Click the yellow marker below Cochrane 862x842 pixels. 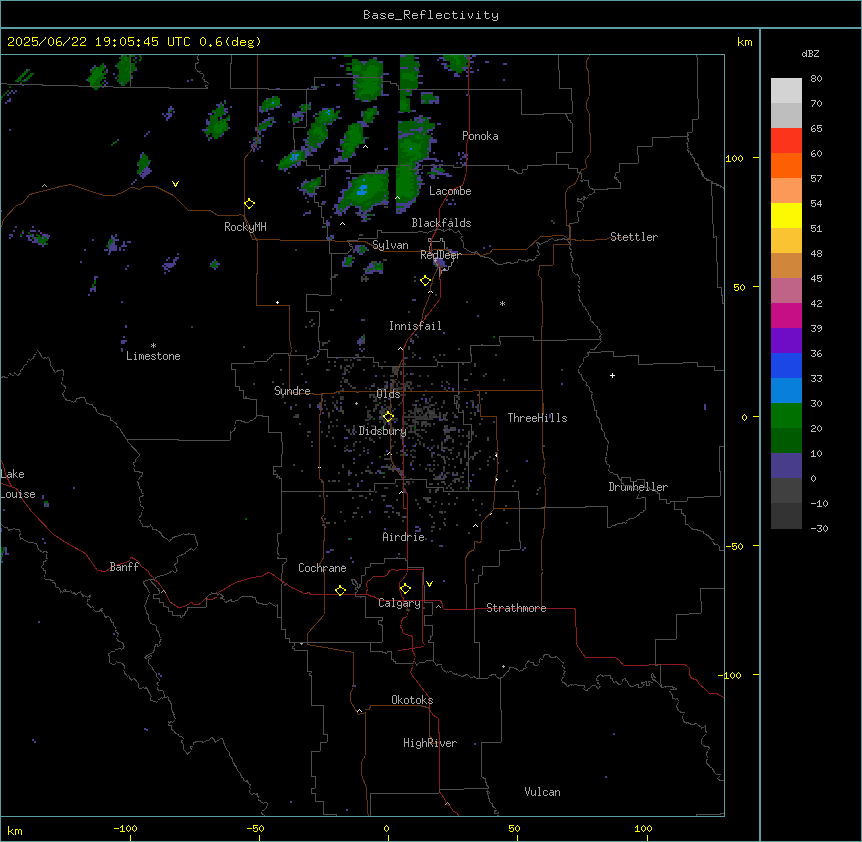pos(340,590)
